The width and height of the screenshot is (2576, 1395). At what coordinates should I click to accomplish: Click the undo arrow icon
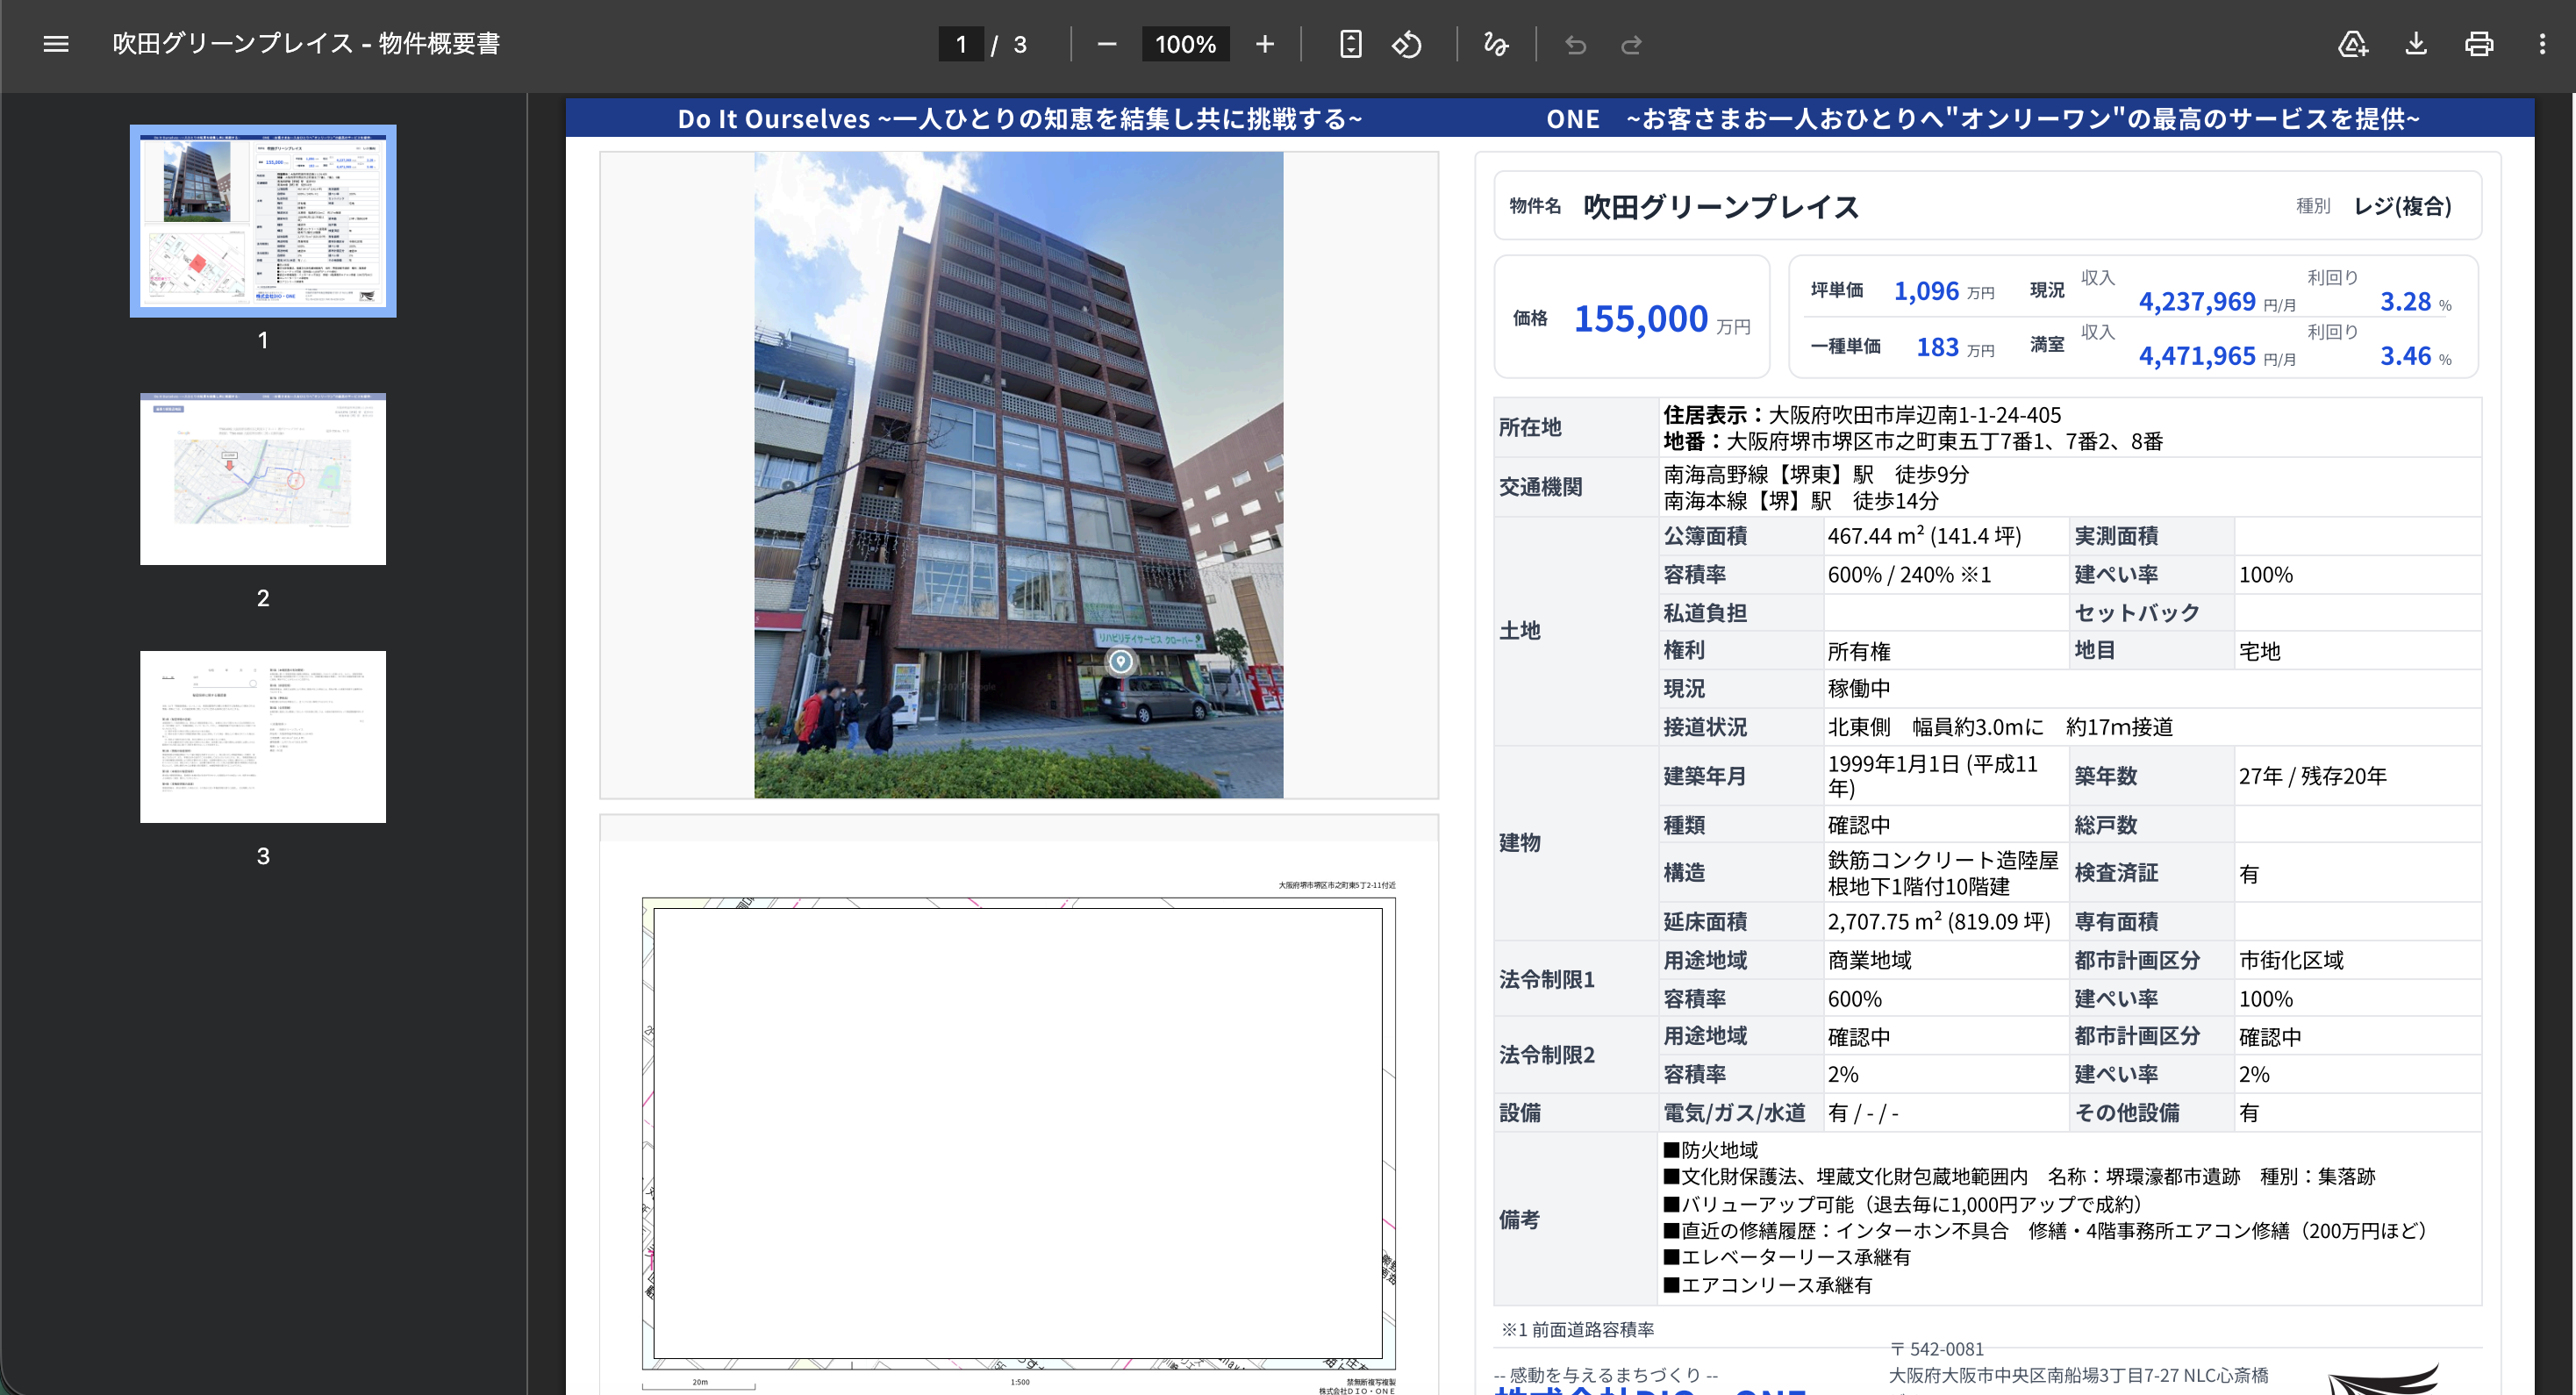(x=1576, y=44)
